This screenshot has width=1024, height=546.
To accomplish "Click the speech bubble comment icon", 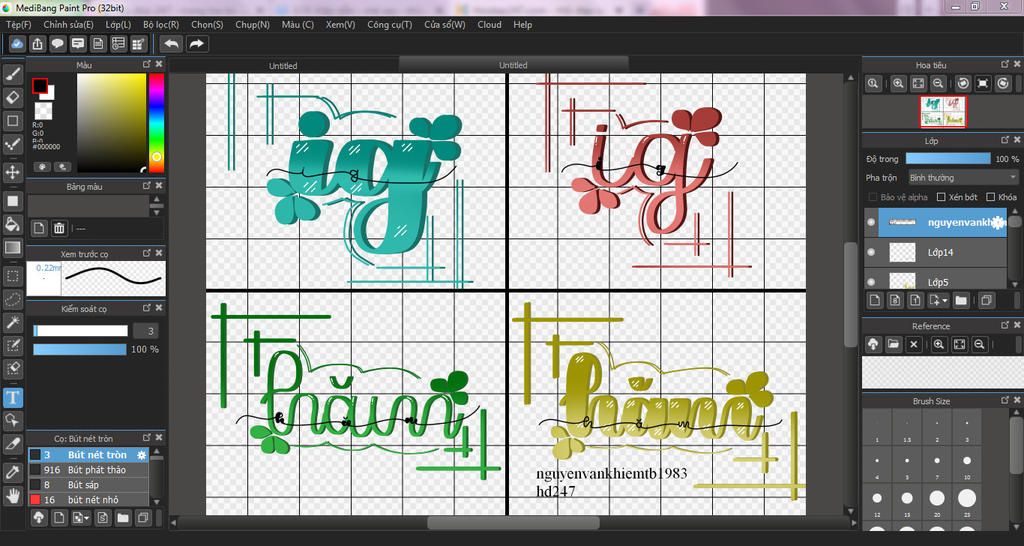I will pos(58,44).
